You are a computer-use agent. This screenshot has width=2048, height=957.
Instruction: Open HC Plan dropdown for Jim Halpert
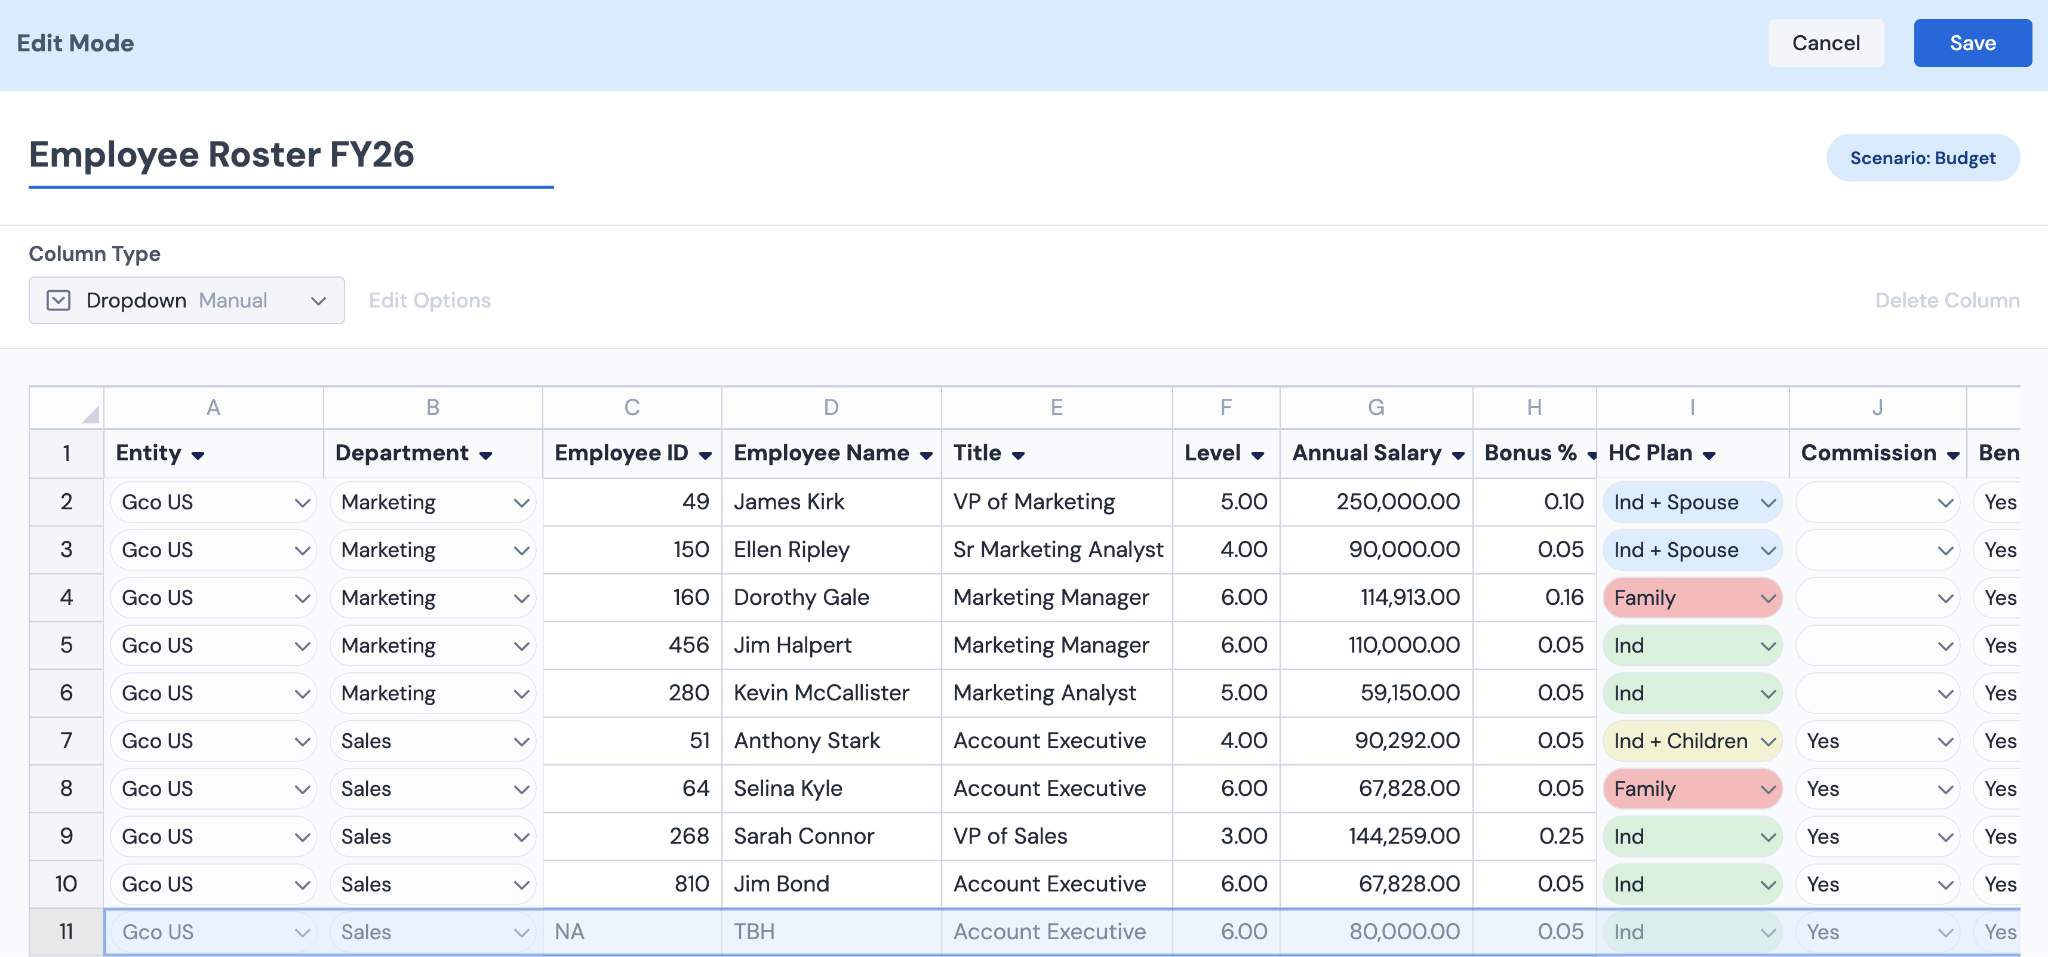tap(1692, 646)
